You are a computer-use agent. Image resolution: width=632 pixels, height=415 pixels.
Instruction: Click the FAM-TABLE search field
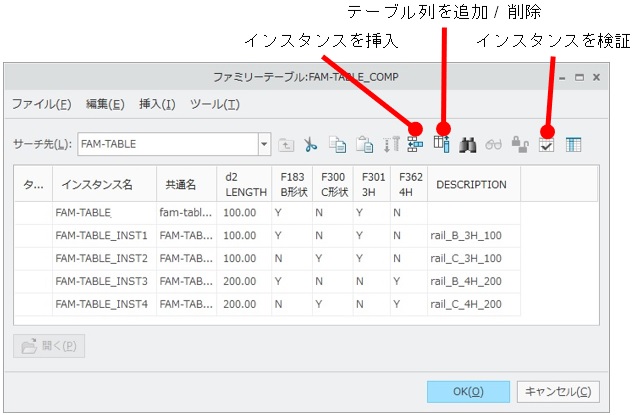click(x=168, y=144)
